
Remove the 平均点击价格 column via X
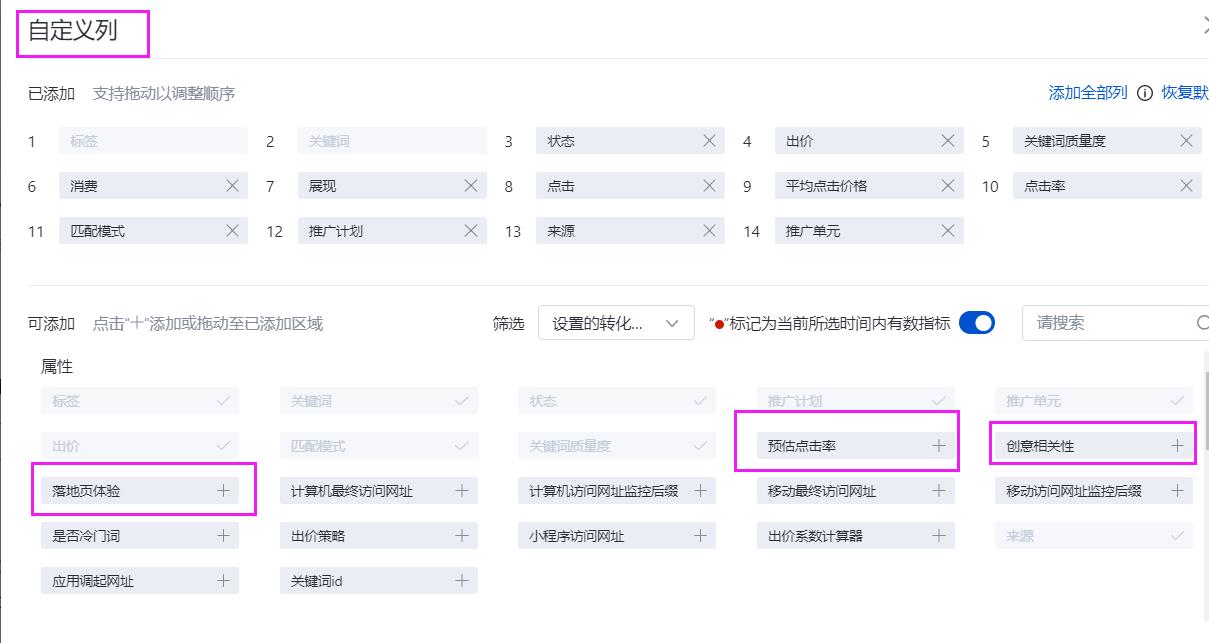click(x=948, y=186)
